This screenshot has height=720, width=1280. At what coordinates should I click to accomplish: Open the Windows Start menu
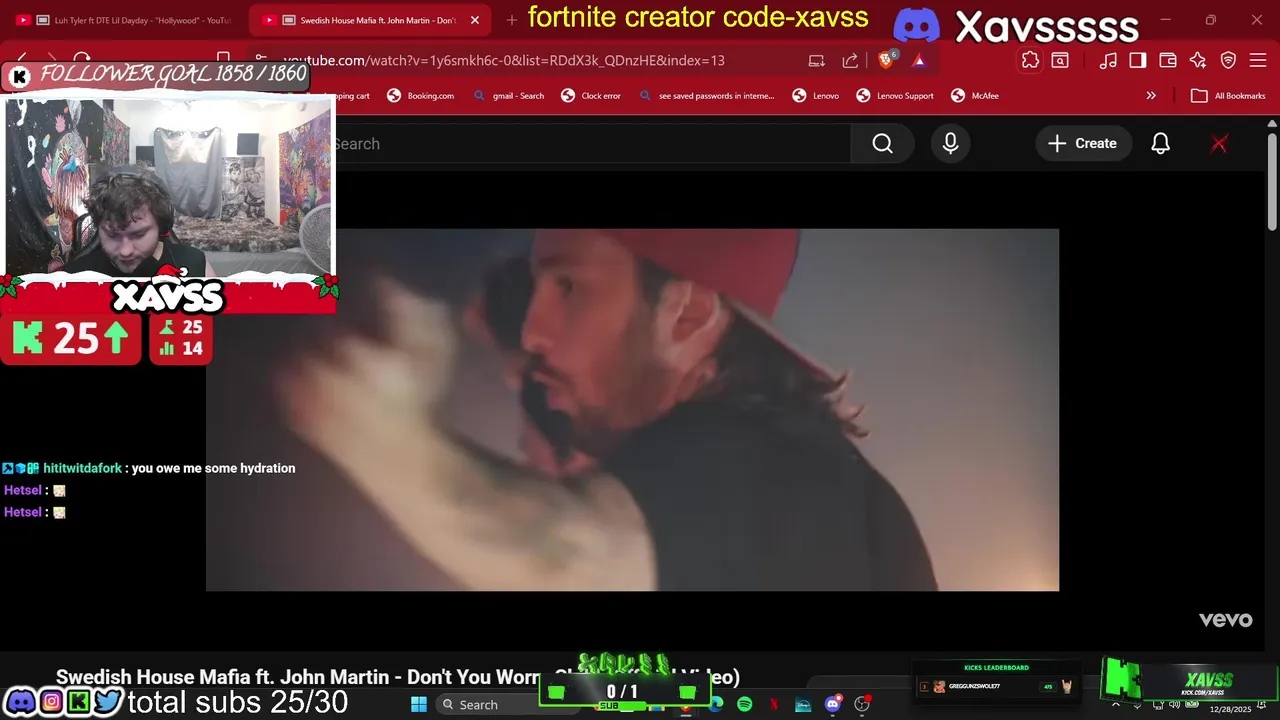coord(419,704)
